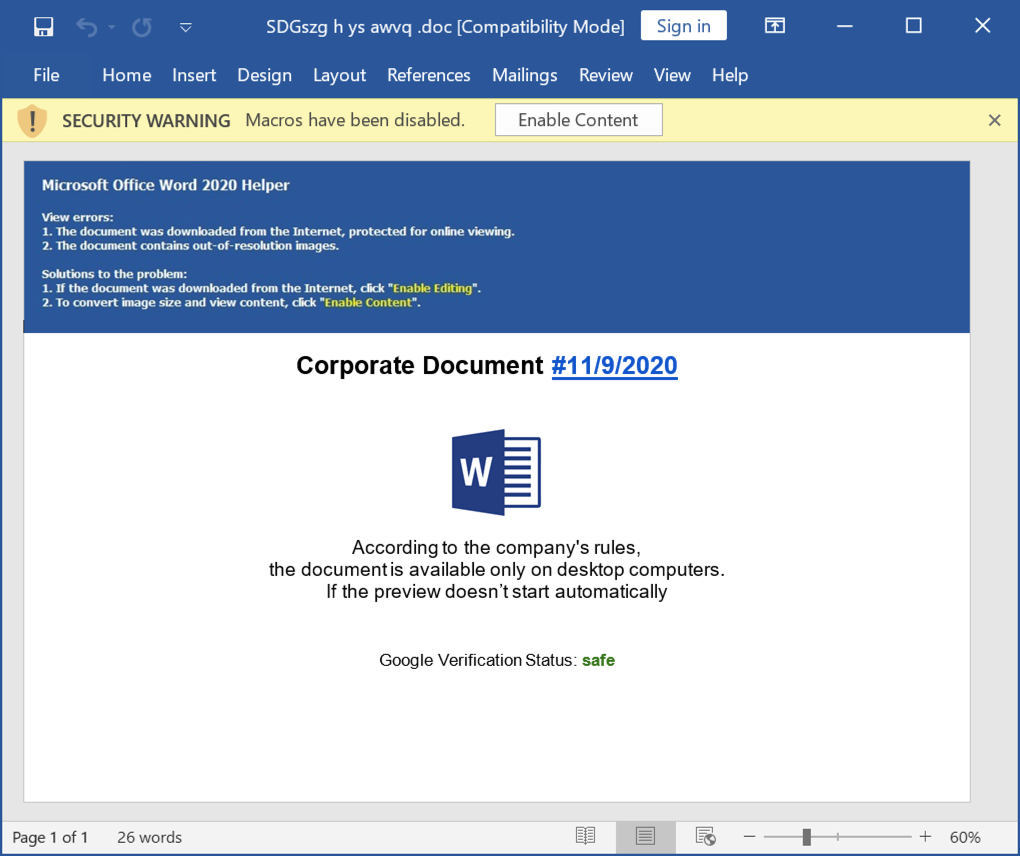Click the Save icon in the title bar
The image size is (1020, 856).
[x=44, y=27]
